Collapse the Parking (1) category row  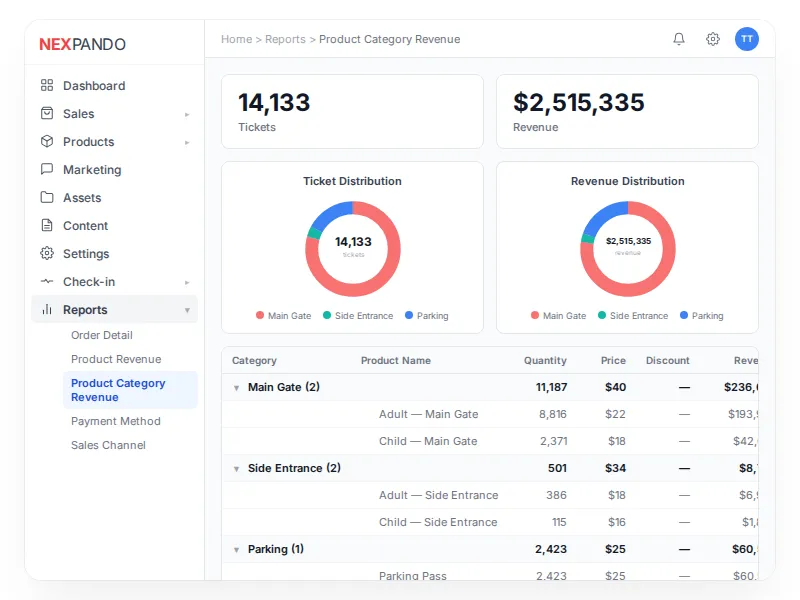coord(236,550)
